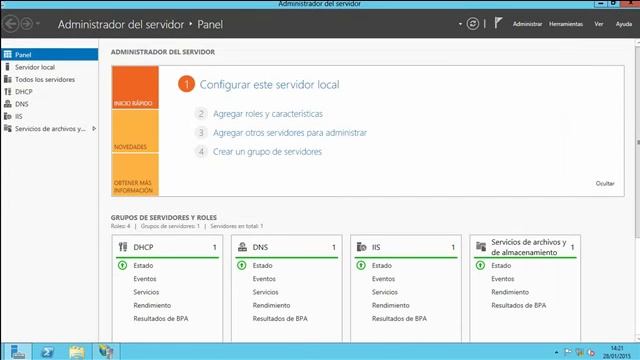This screenshot has width=640, height=360.
Task: Select the Novedades tile
Action: tap(135, 131)
